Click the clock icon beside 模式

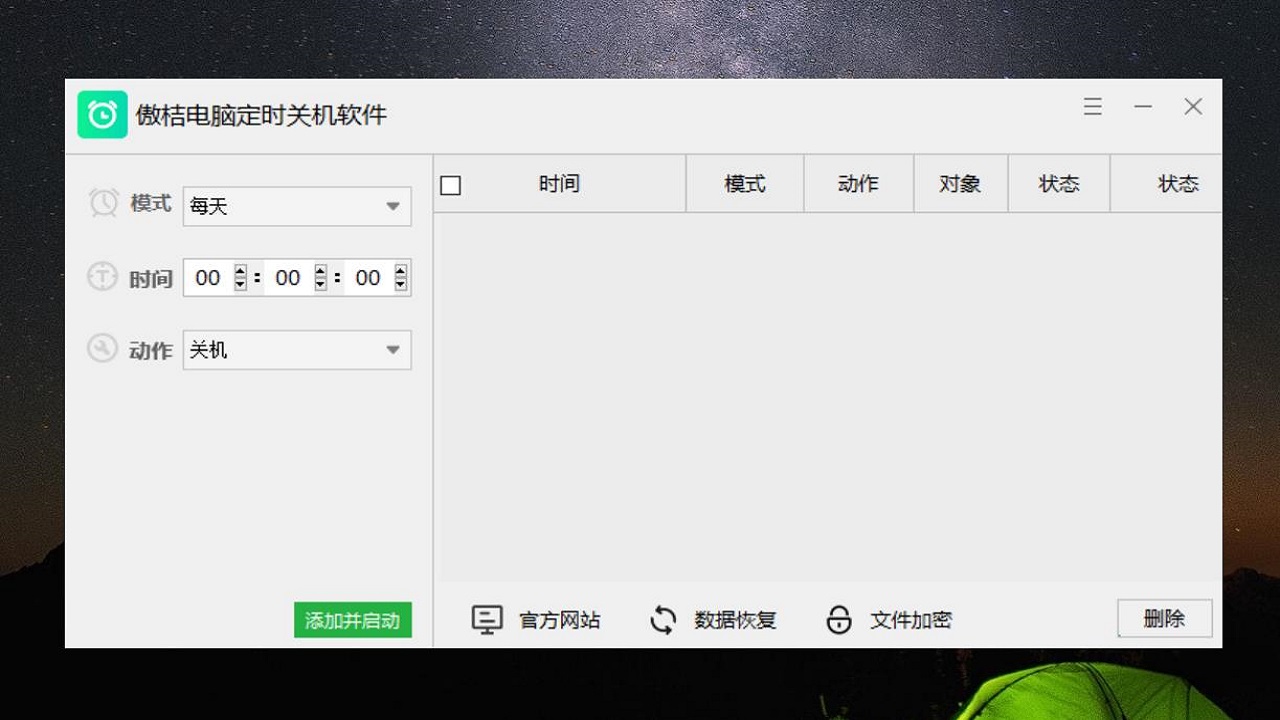click(x=101, y=202)
